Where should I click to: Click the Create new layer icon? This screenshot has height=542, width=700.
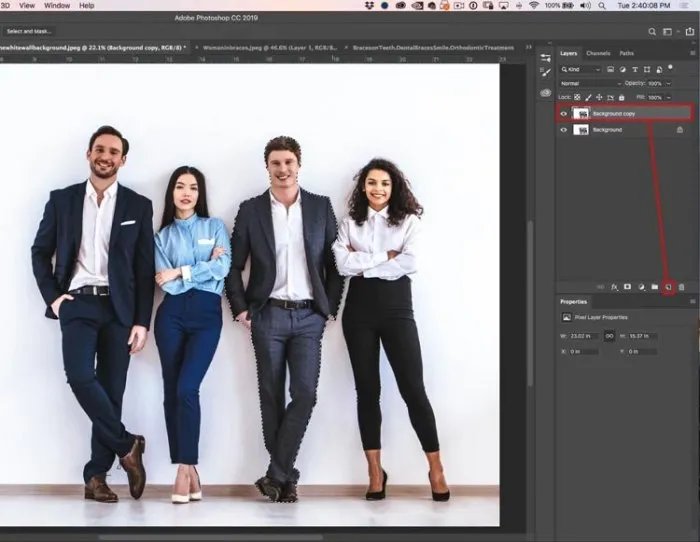point(668,287)
